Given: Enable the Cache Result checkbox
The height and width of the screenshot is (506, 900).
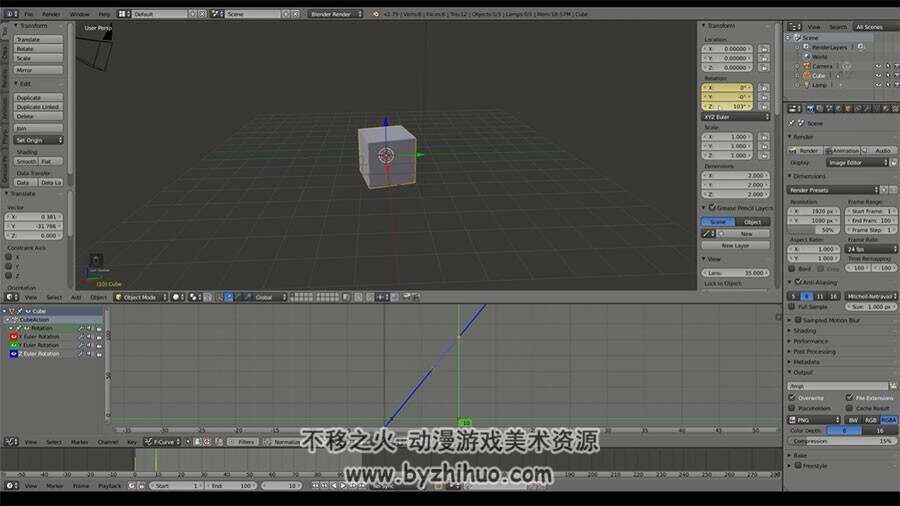Looking at the screenshot, I should pos(849,408).
